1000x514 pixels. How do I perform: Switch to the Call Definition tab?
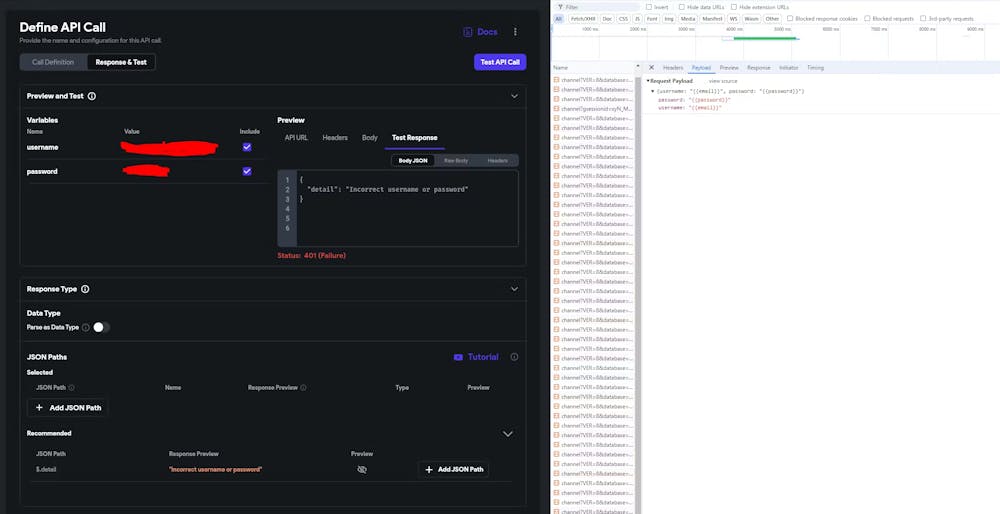(53, 62)
